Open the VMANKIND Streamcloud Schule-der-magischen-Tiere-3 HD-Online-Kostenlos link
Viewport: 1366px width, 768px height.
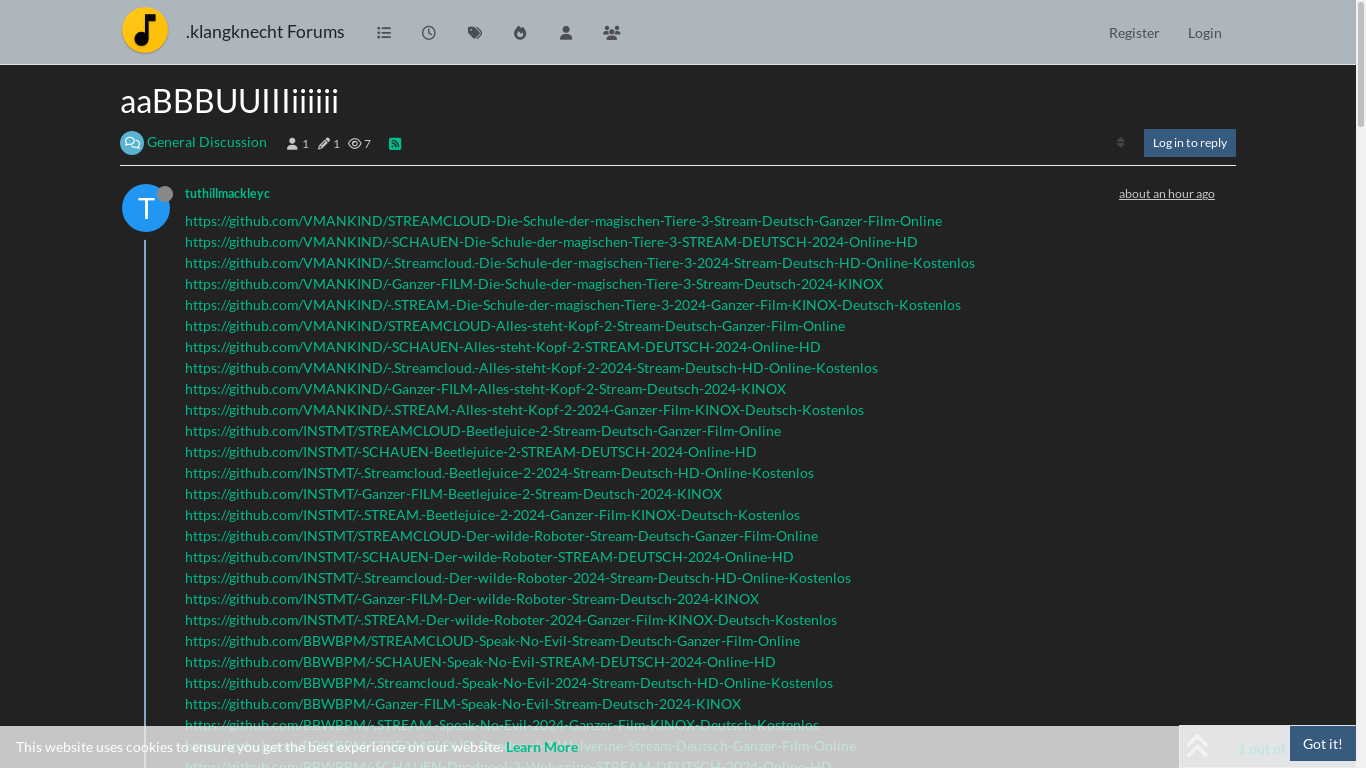(x=580, y=263)
